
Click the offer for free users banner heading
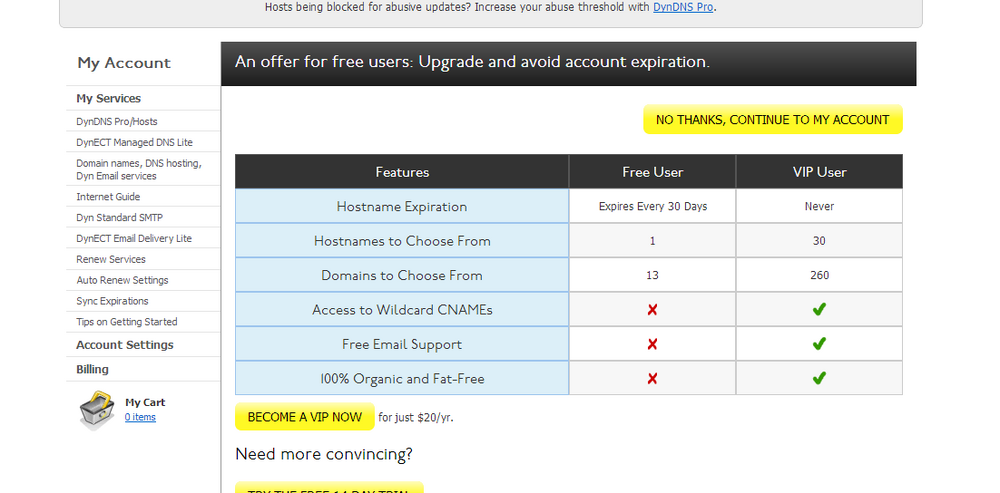coord(473,63)
